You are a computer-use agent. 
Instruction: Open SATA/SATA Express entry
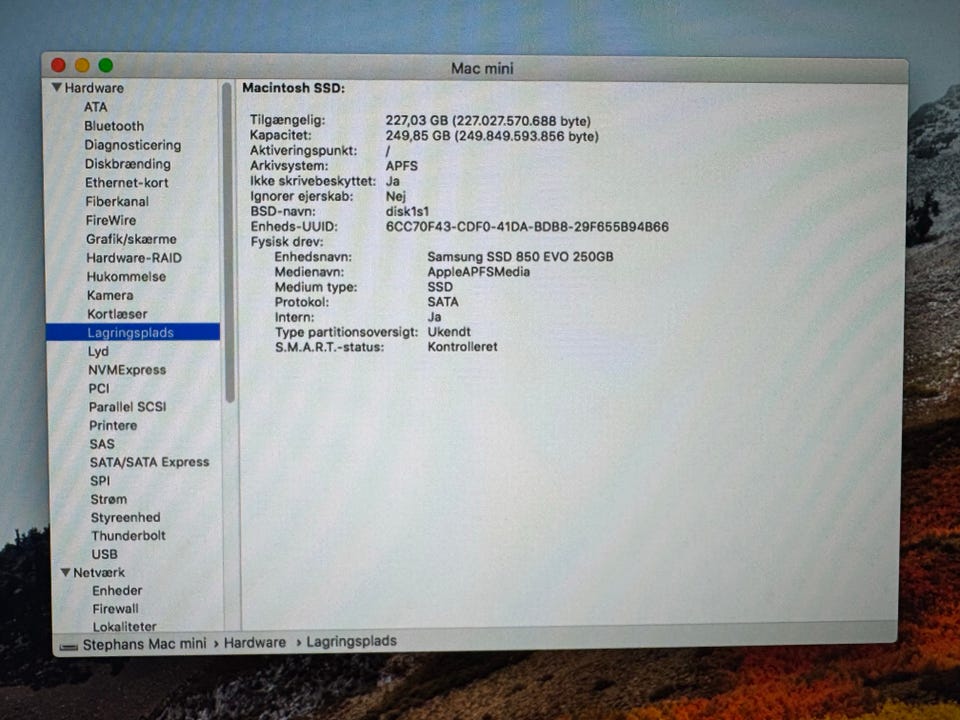(x=149, y=462)
